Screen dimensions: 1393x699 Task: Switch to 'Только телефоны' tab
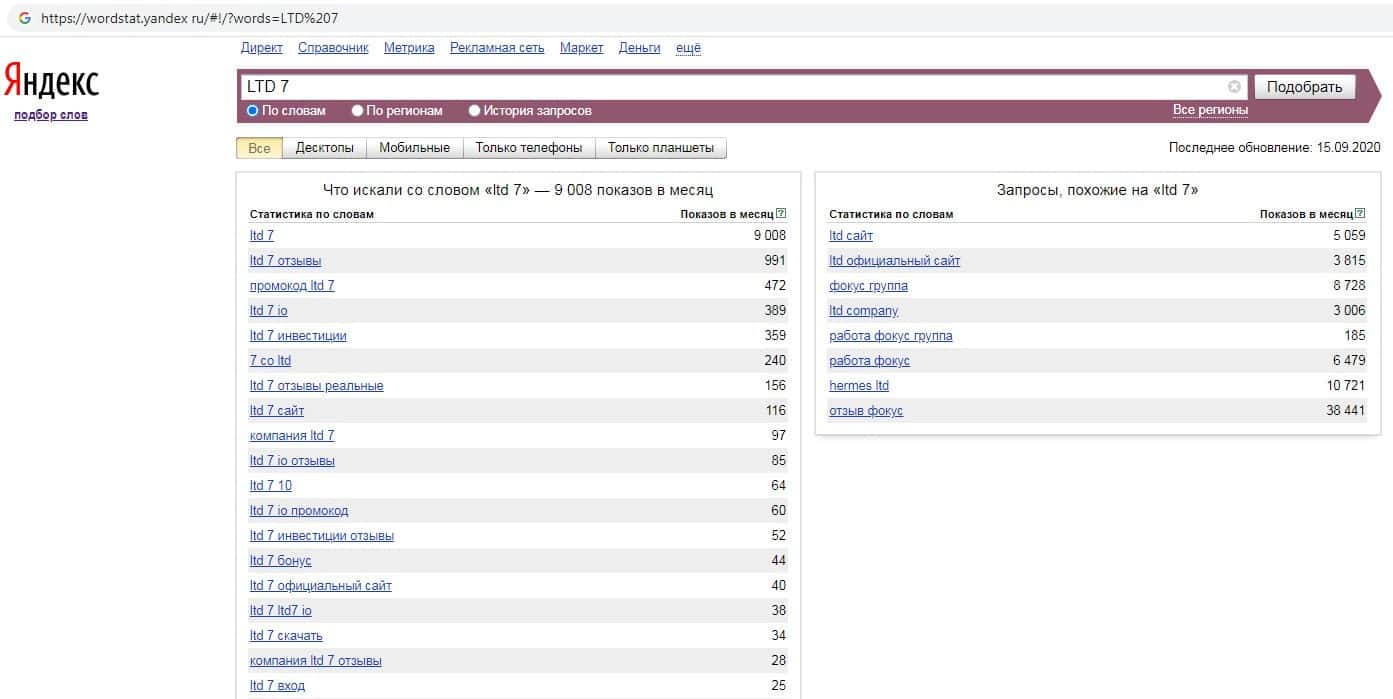coord(528,148)
